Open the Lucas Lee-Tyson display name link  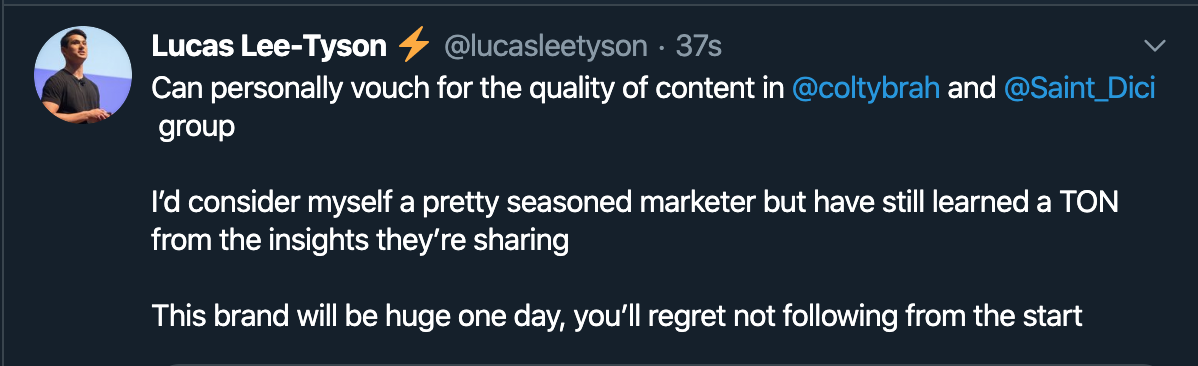269,47
